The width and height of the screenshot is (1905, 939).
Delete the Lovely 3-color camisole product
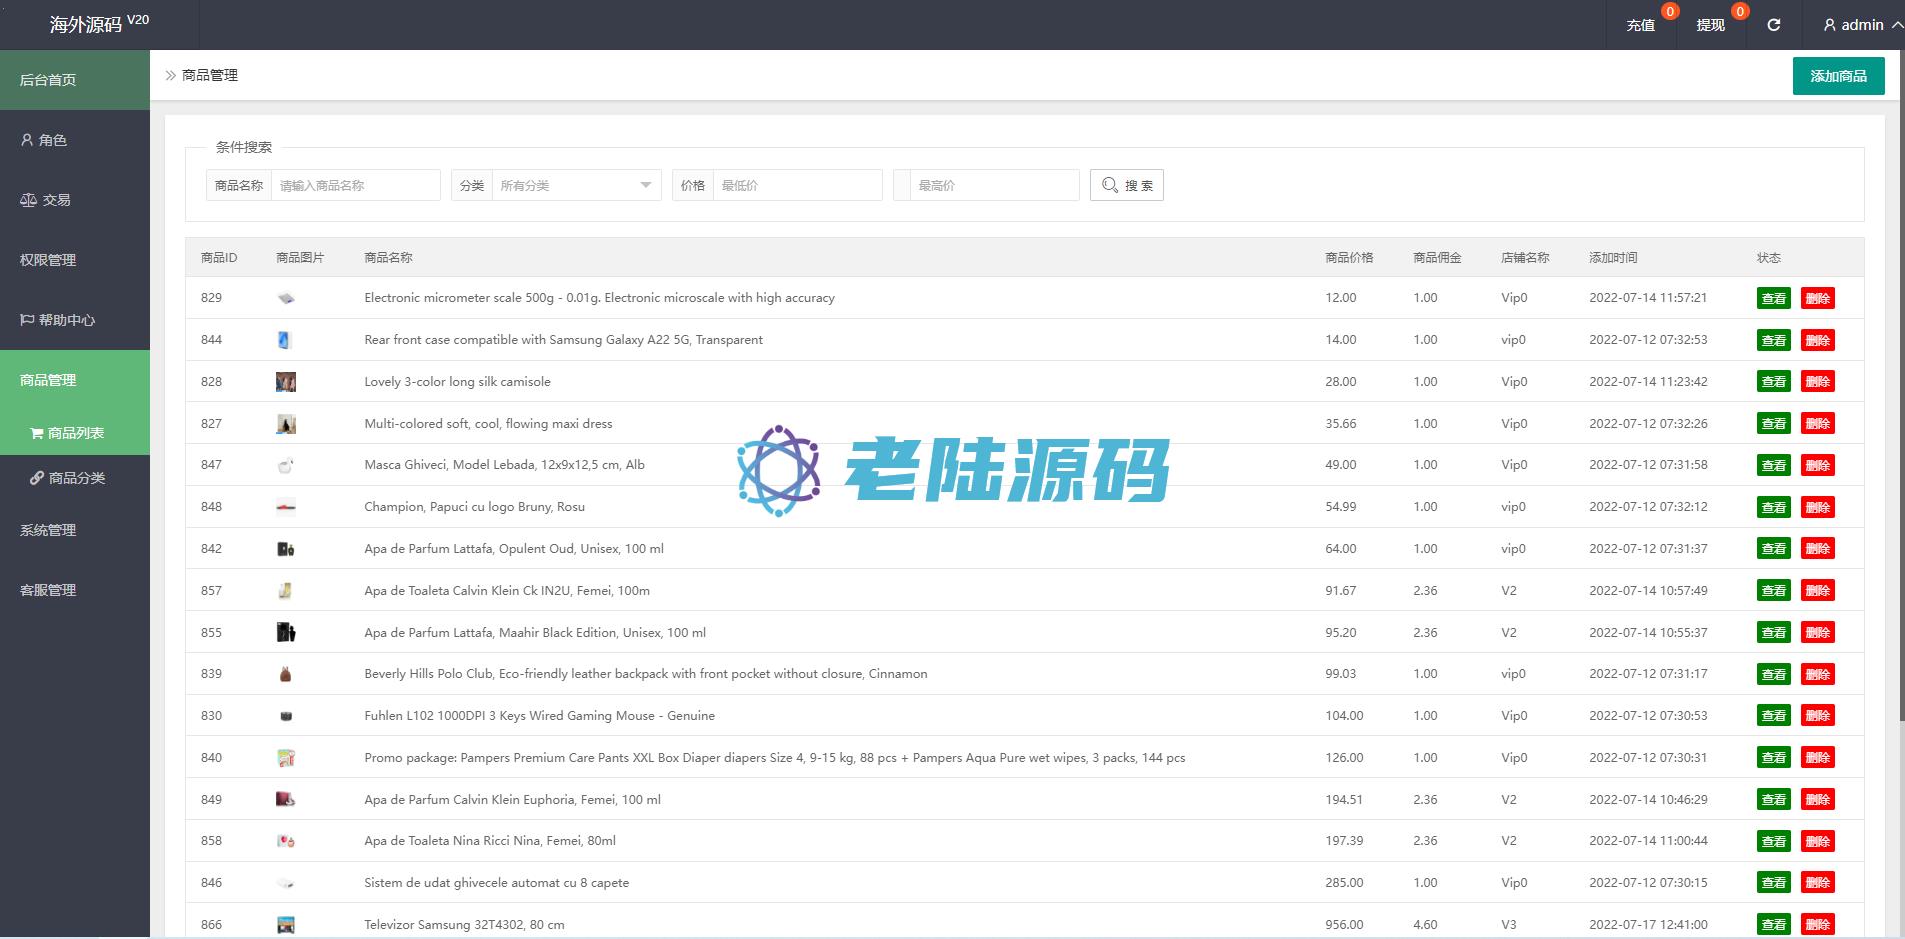point(1817,382)
